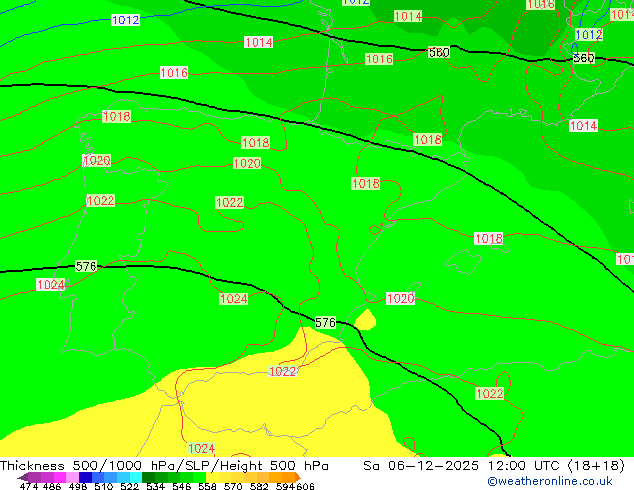
Task: Click the 1016 label on the left side
Action: point(174,73)
